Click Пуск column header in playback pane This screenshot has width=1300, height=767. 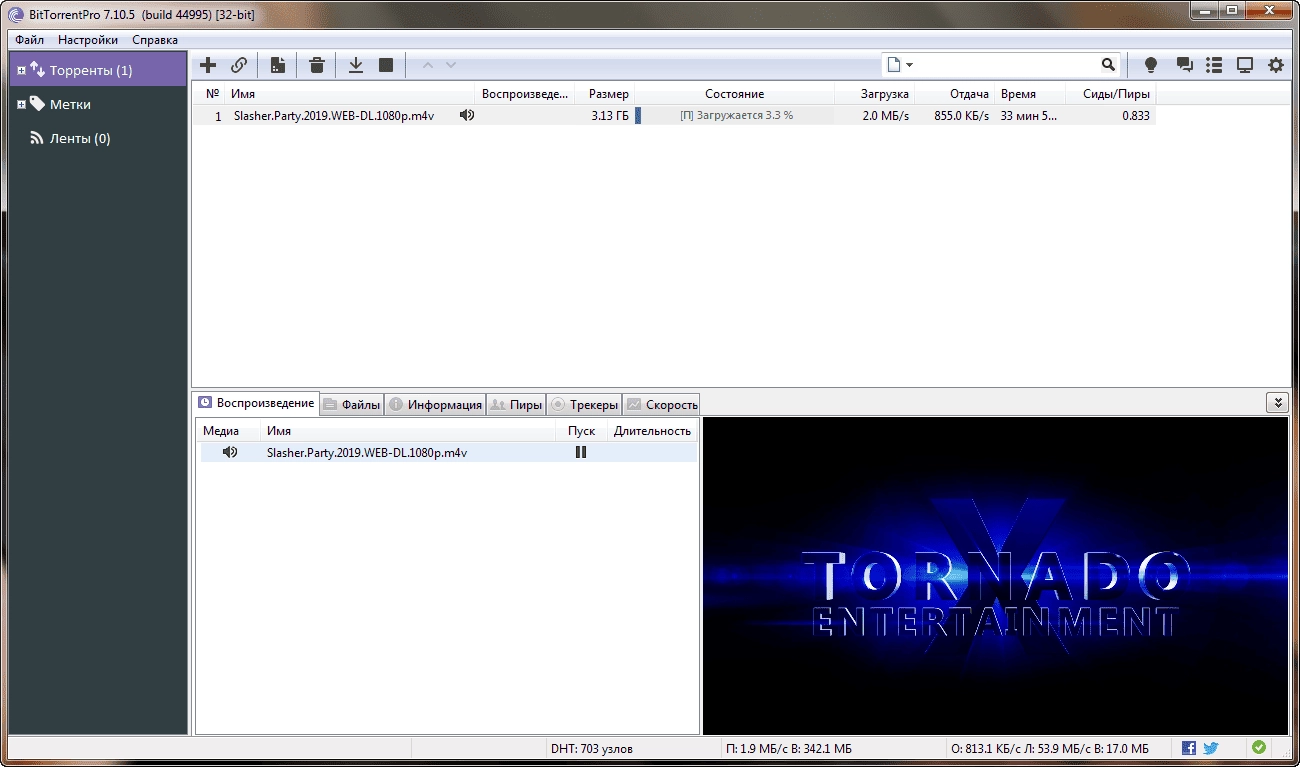click(x=581, y=431)
